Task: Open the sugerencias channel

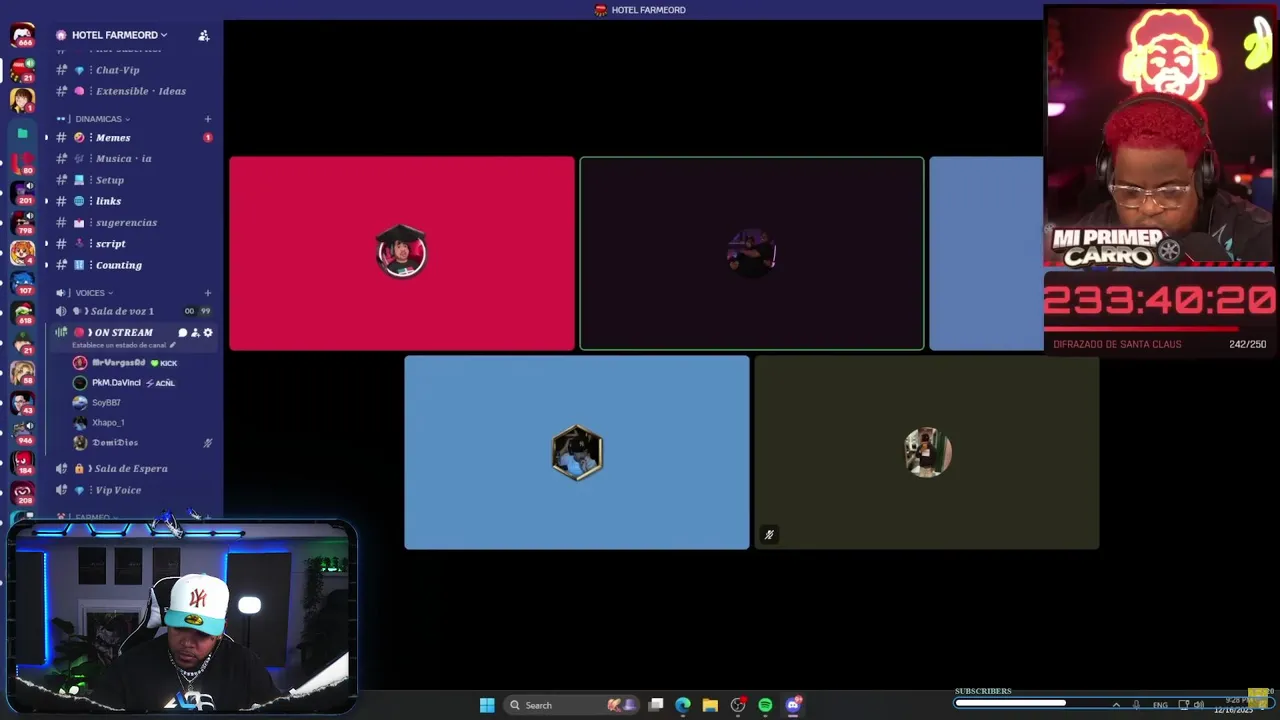Action: pyautogui.click(x=126, y=223)
